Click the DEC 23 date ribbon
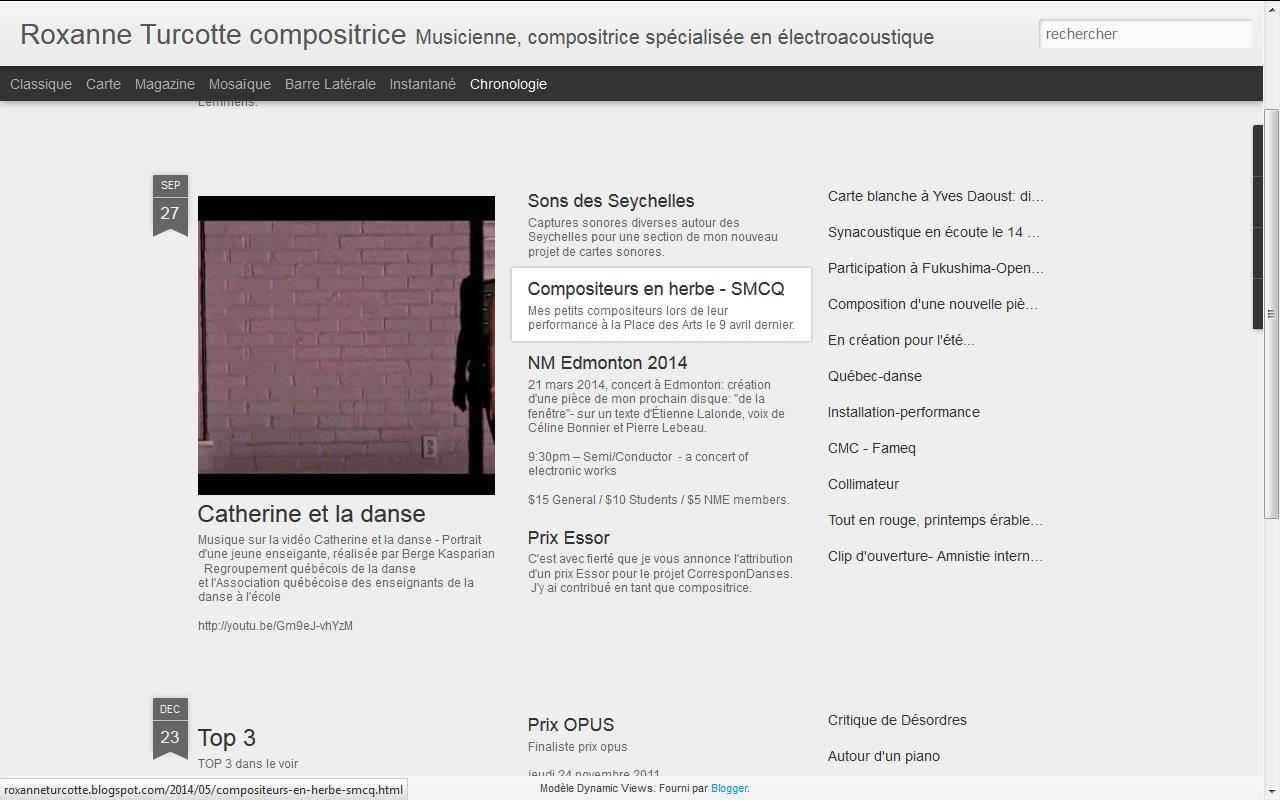The image size is (1280, 800). 170,729
